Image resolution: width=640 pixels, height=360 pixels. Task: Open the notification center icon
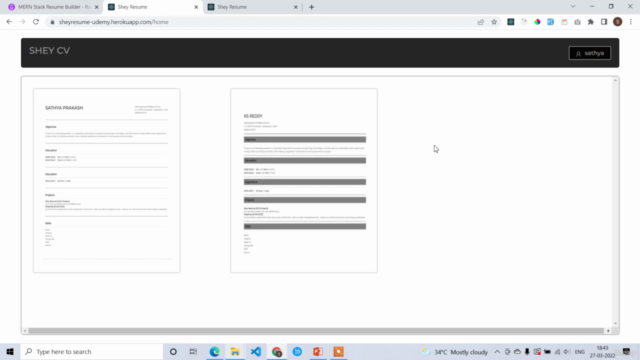tap(627, 352)
